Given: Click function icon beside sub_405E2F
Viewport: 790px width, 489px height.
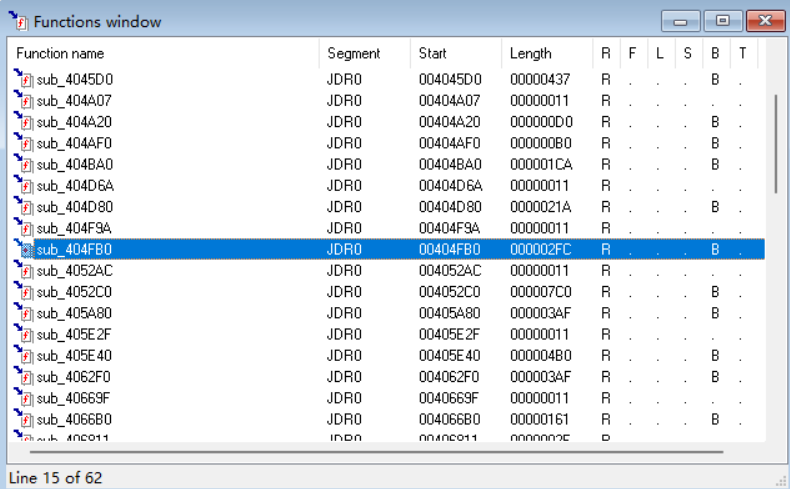Looking at the screenshot, I should [23, 334].
